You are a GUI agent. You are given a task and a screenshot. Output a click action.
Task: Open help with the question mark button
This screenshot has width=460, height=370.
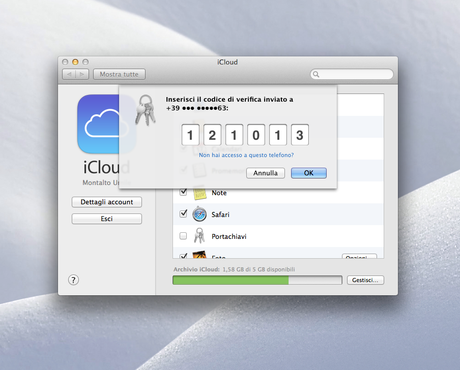pos(73,280)
